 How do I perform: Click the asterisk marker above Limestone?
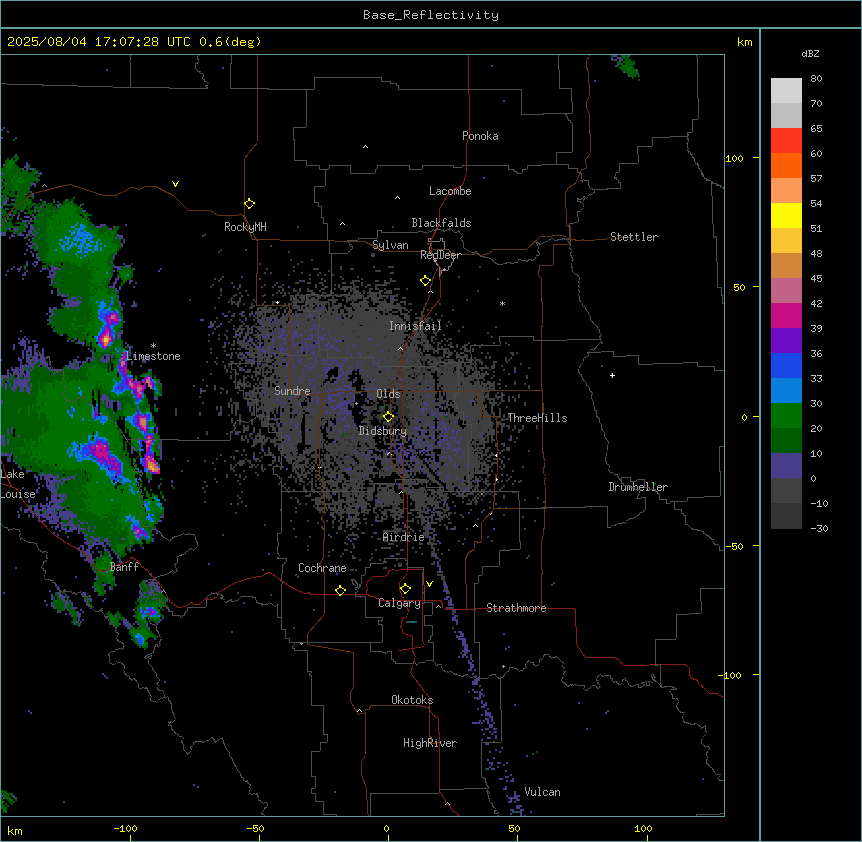153,346
